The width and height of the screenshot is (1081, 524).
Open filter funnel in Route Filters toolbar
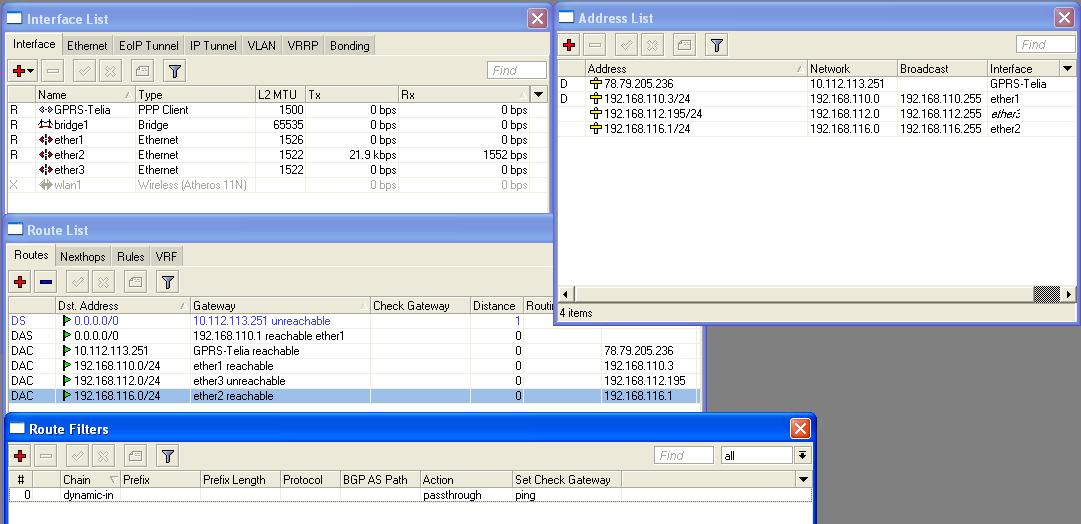coord(168,455)
